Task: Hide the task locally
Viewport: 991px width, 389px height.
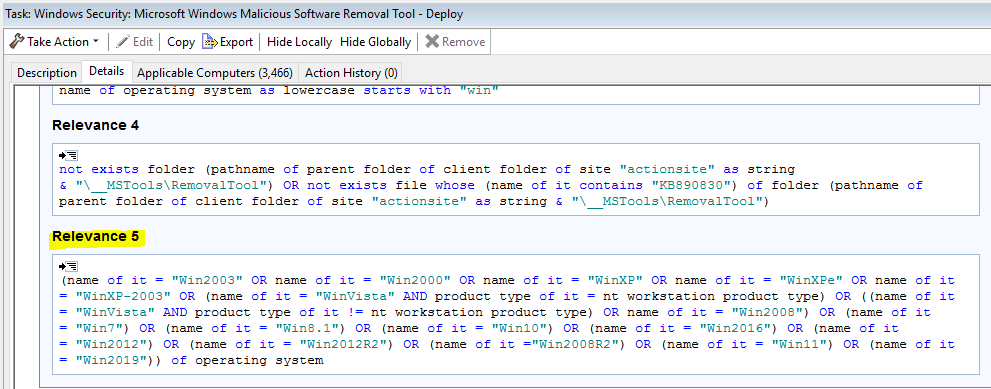Action: [x=299, y=42]
